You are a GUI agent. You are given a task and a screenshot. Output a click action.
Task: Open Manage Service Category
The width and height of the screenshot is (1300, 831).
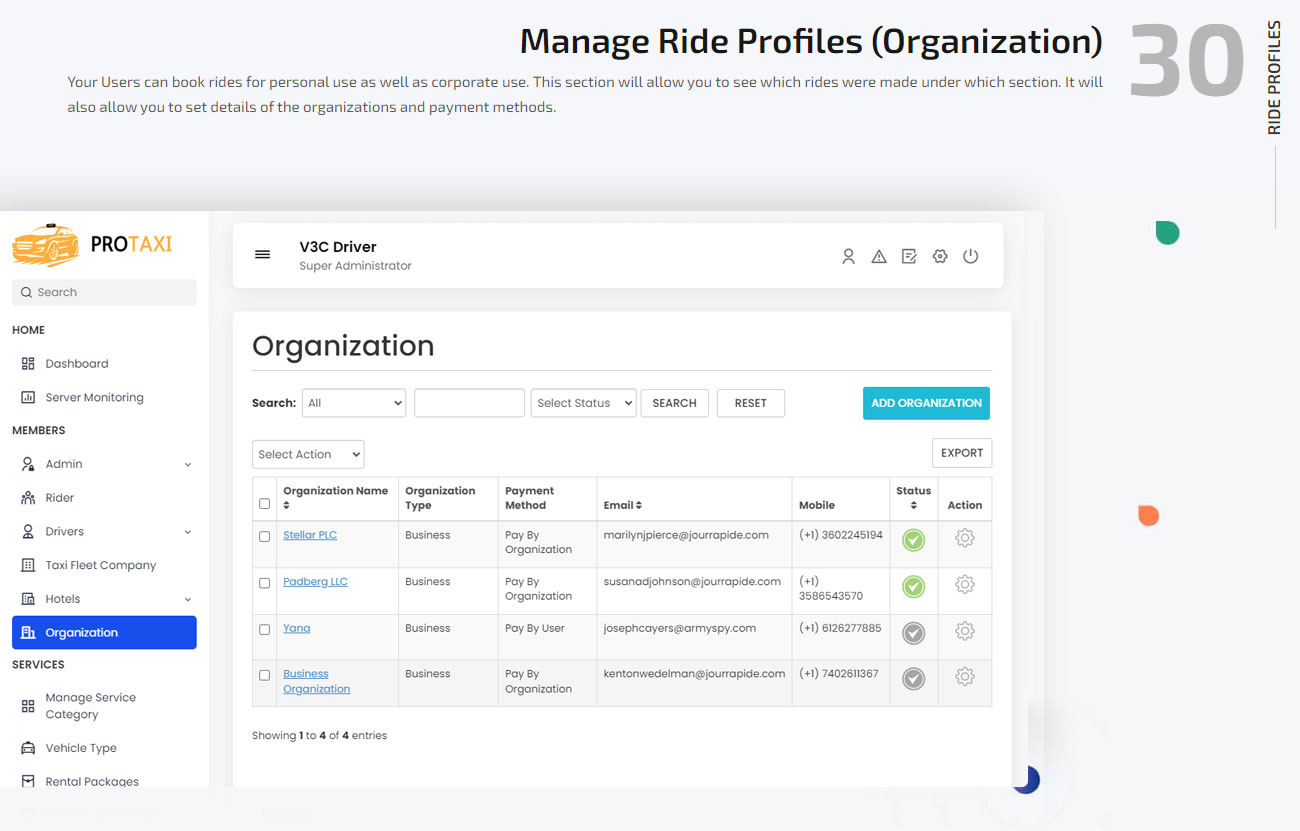click(x=89, y=705)
